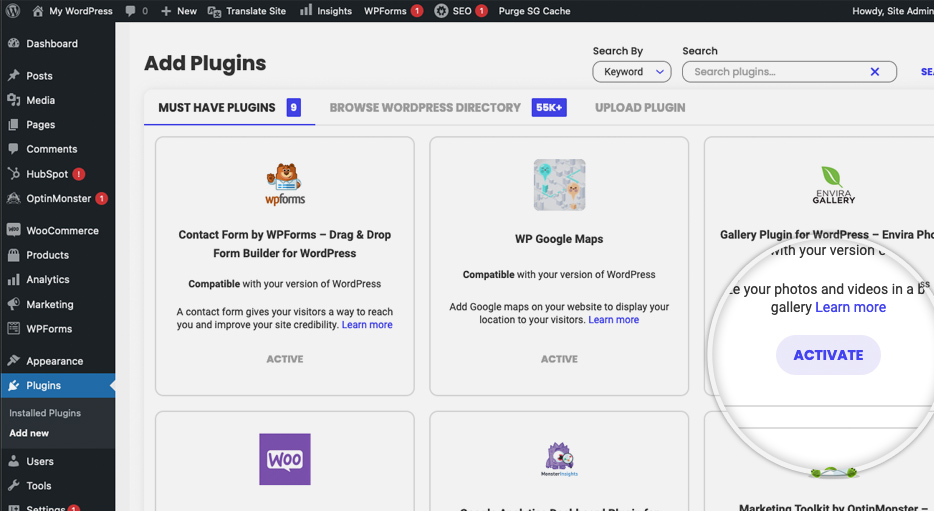
Task: Open Translate Site from admin bar
Action: click(247, 11)
